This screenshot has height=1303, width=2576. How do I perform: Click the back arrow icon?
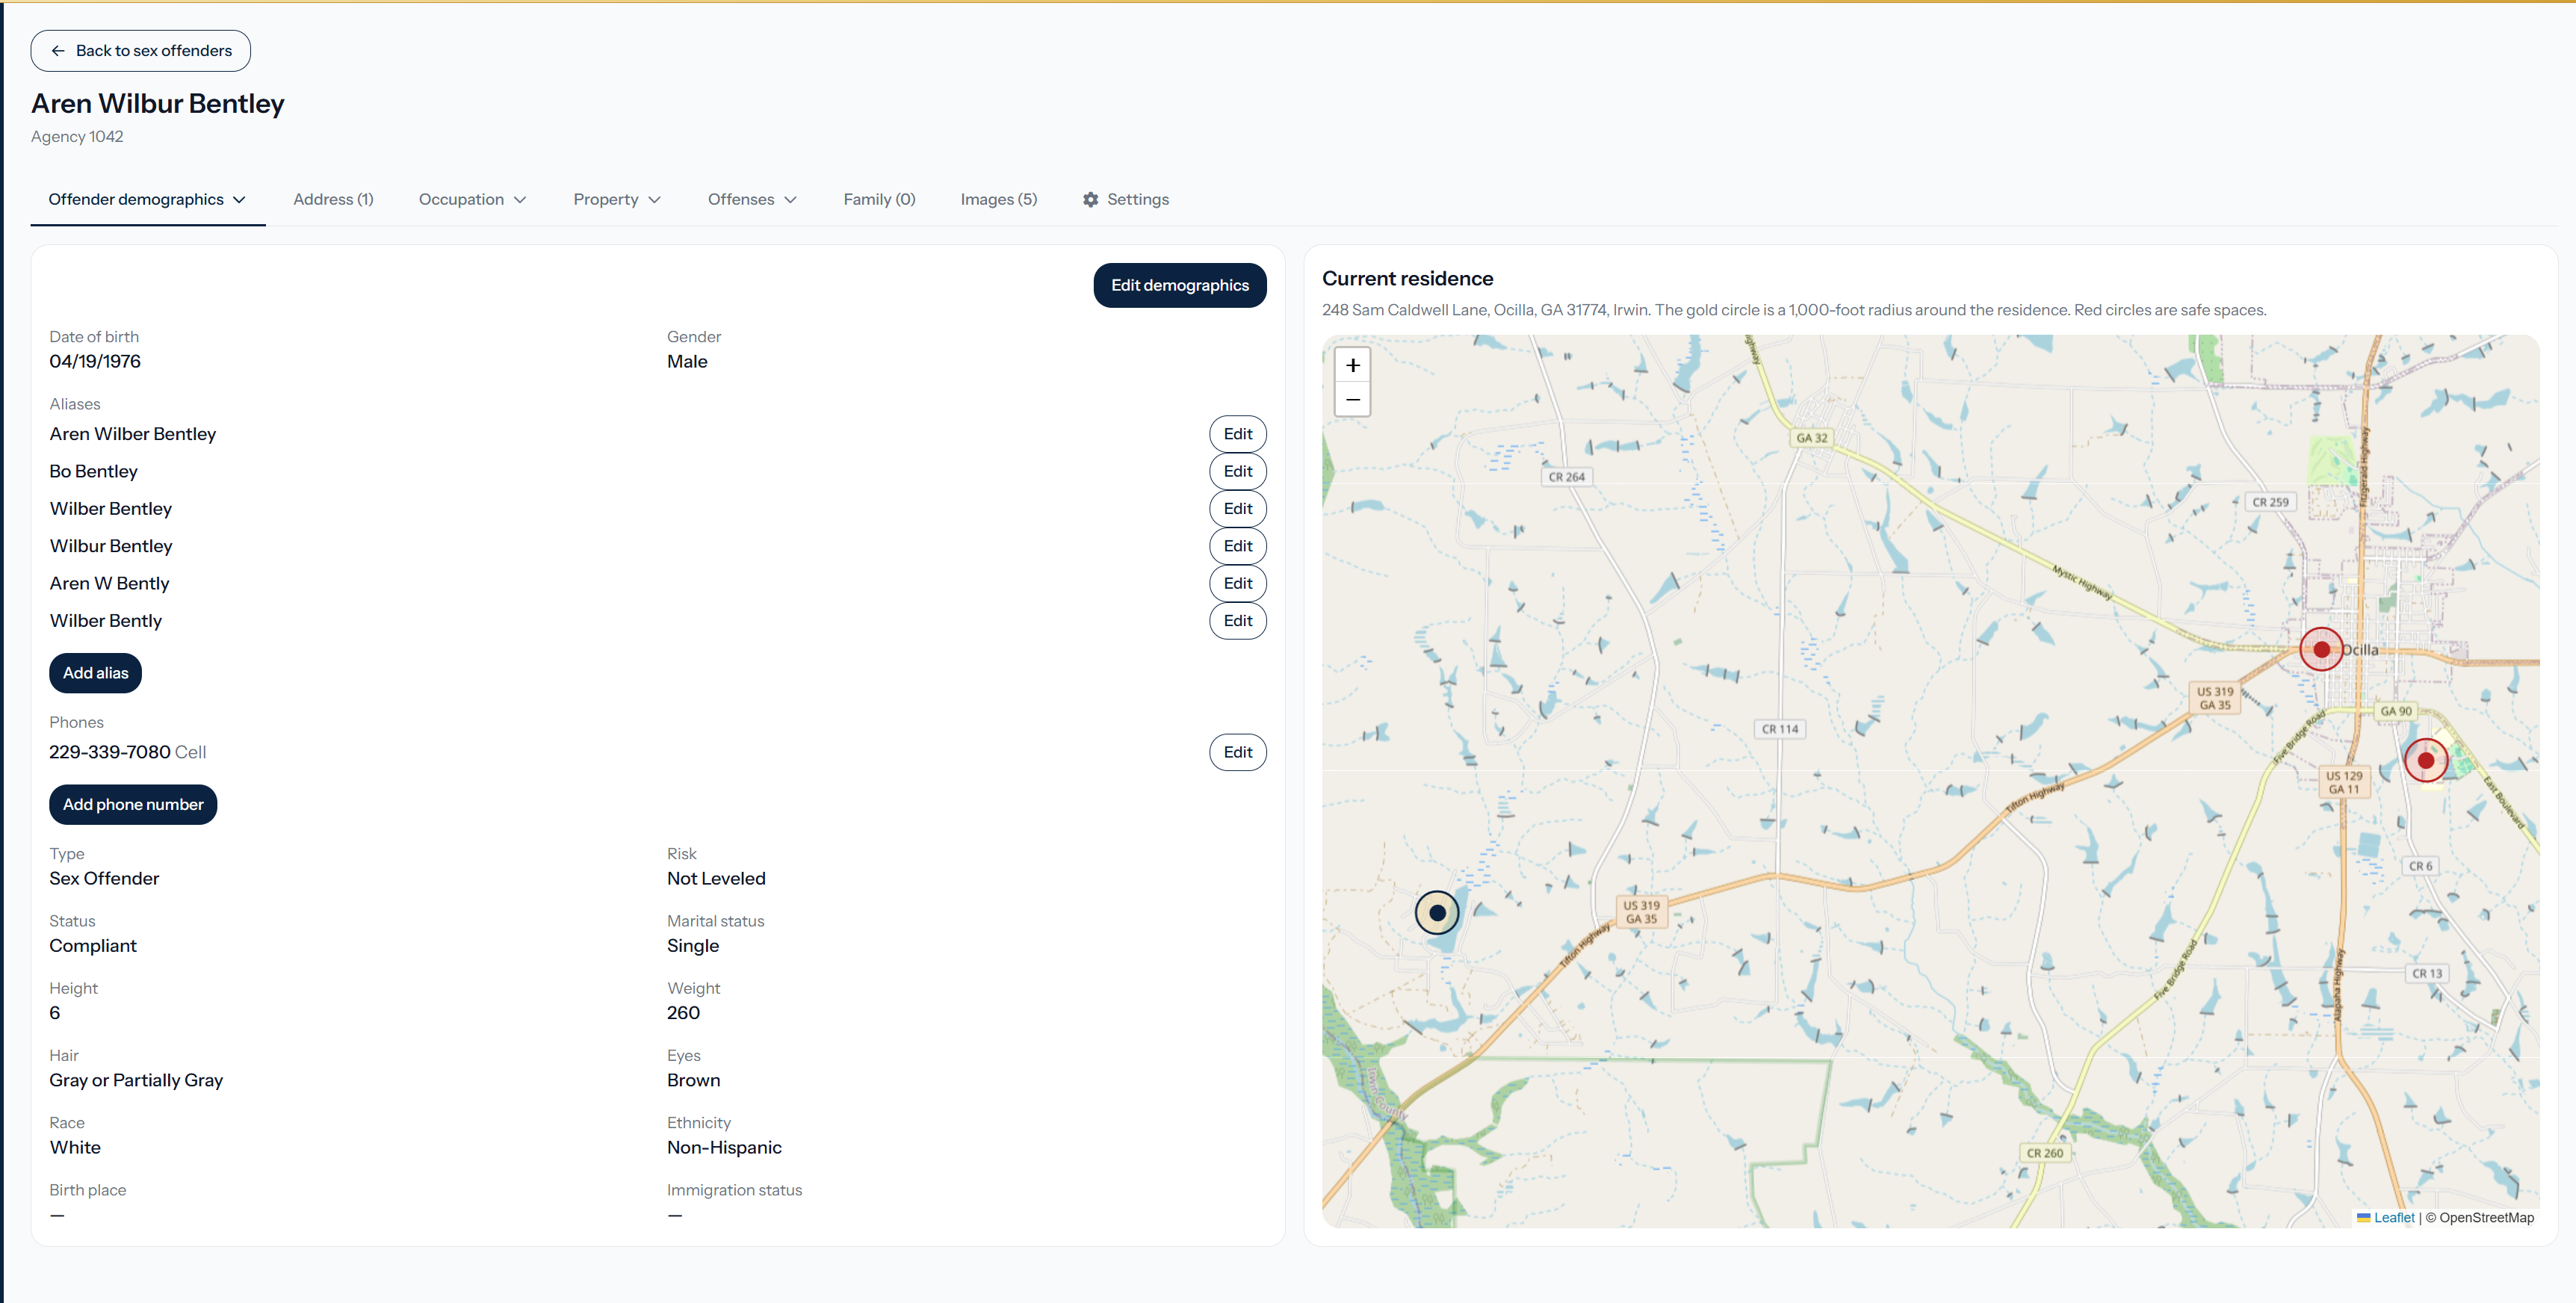coord(58,51)
